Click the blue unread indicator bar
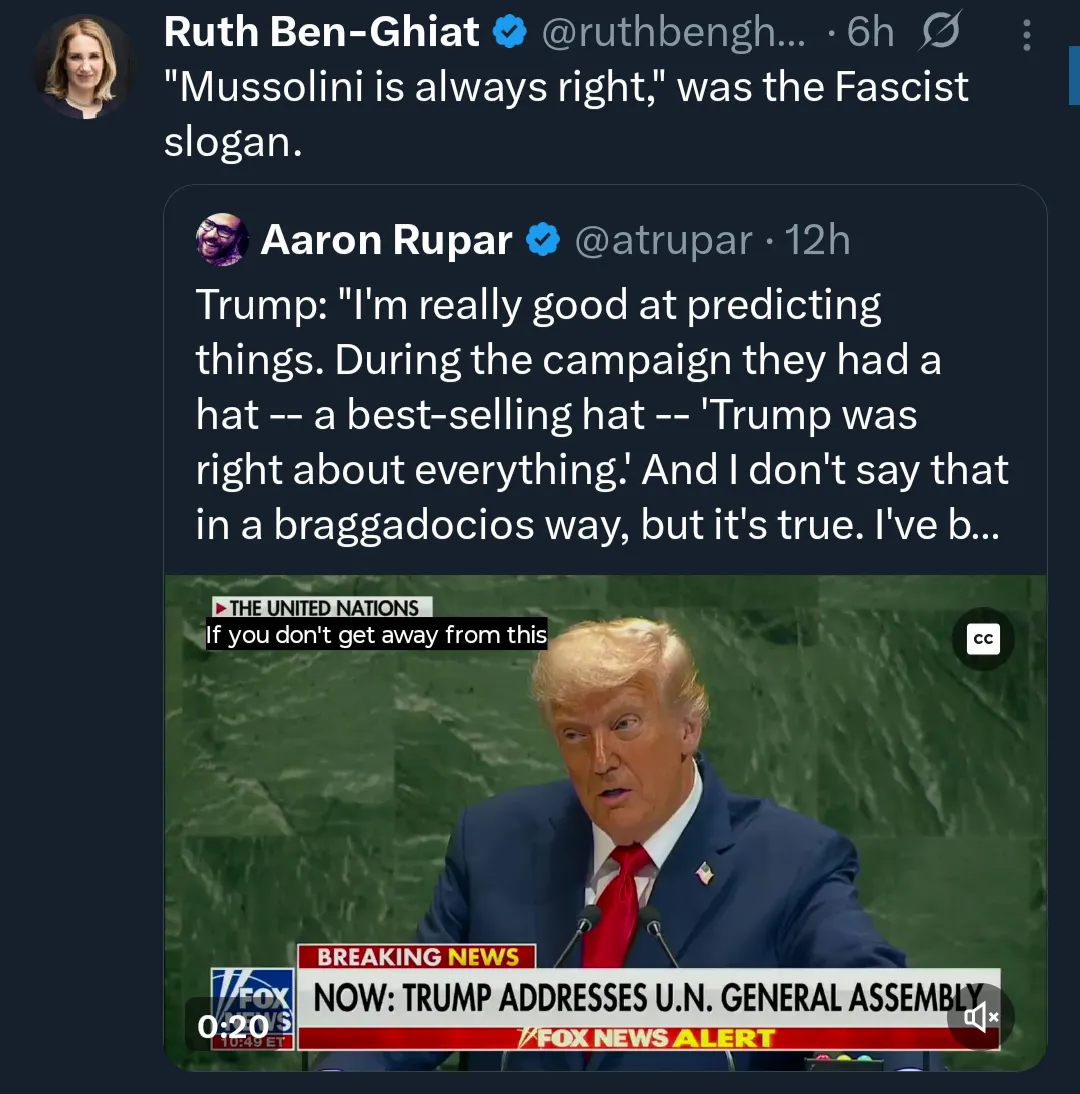 [x=1076, y=76]
